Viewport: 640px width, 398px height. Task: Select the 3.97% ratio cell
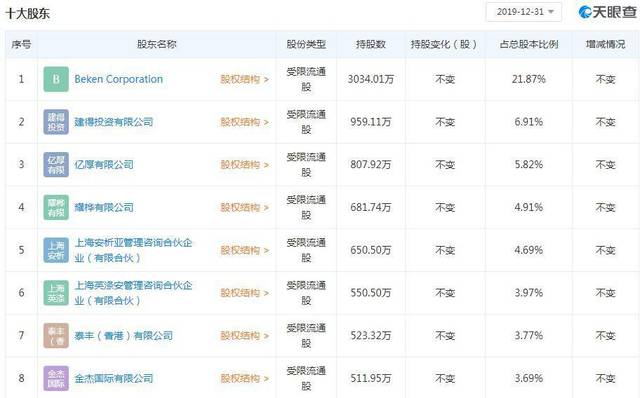[529, 293]
